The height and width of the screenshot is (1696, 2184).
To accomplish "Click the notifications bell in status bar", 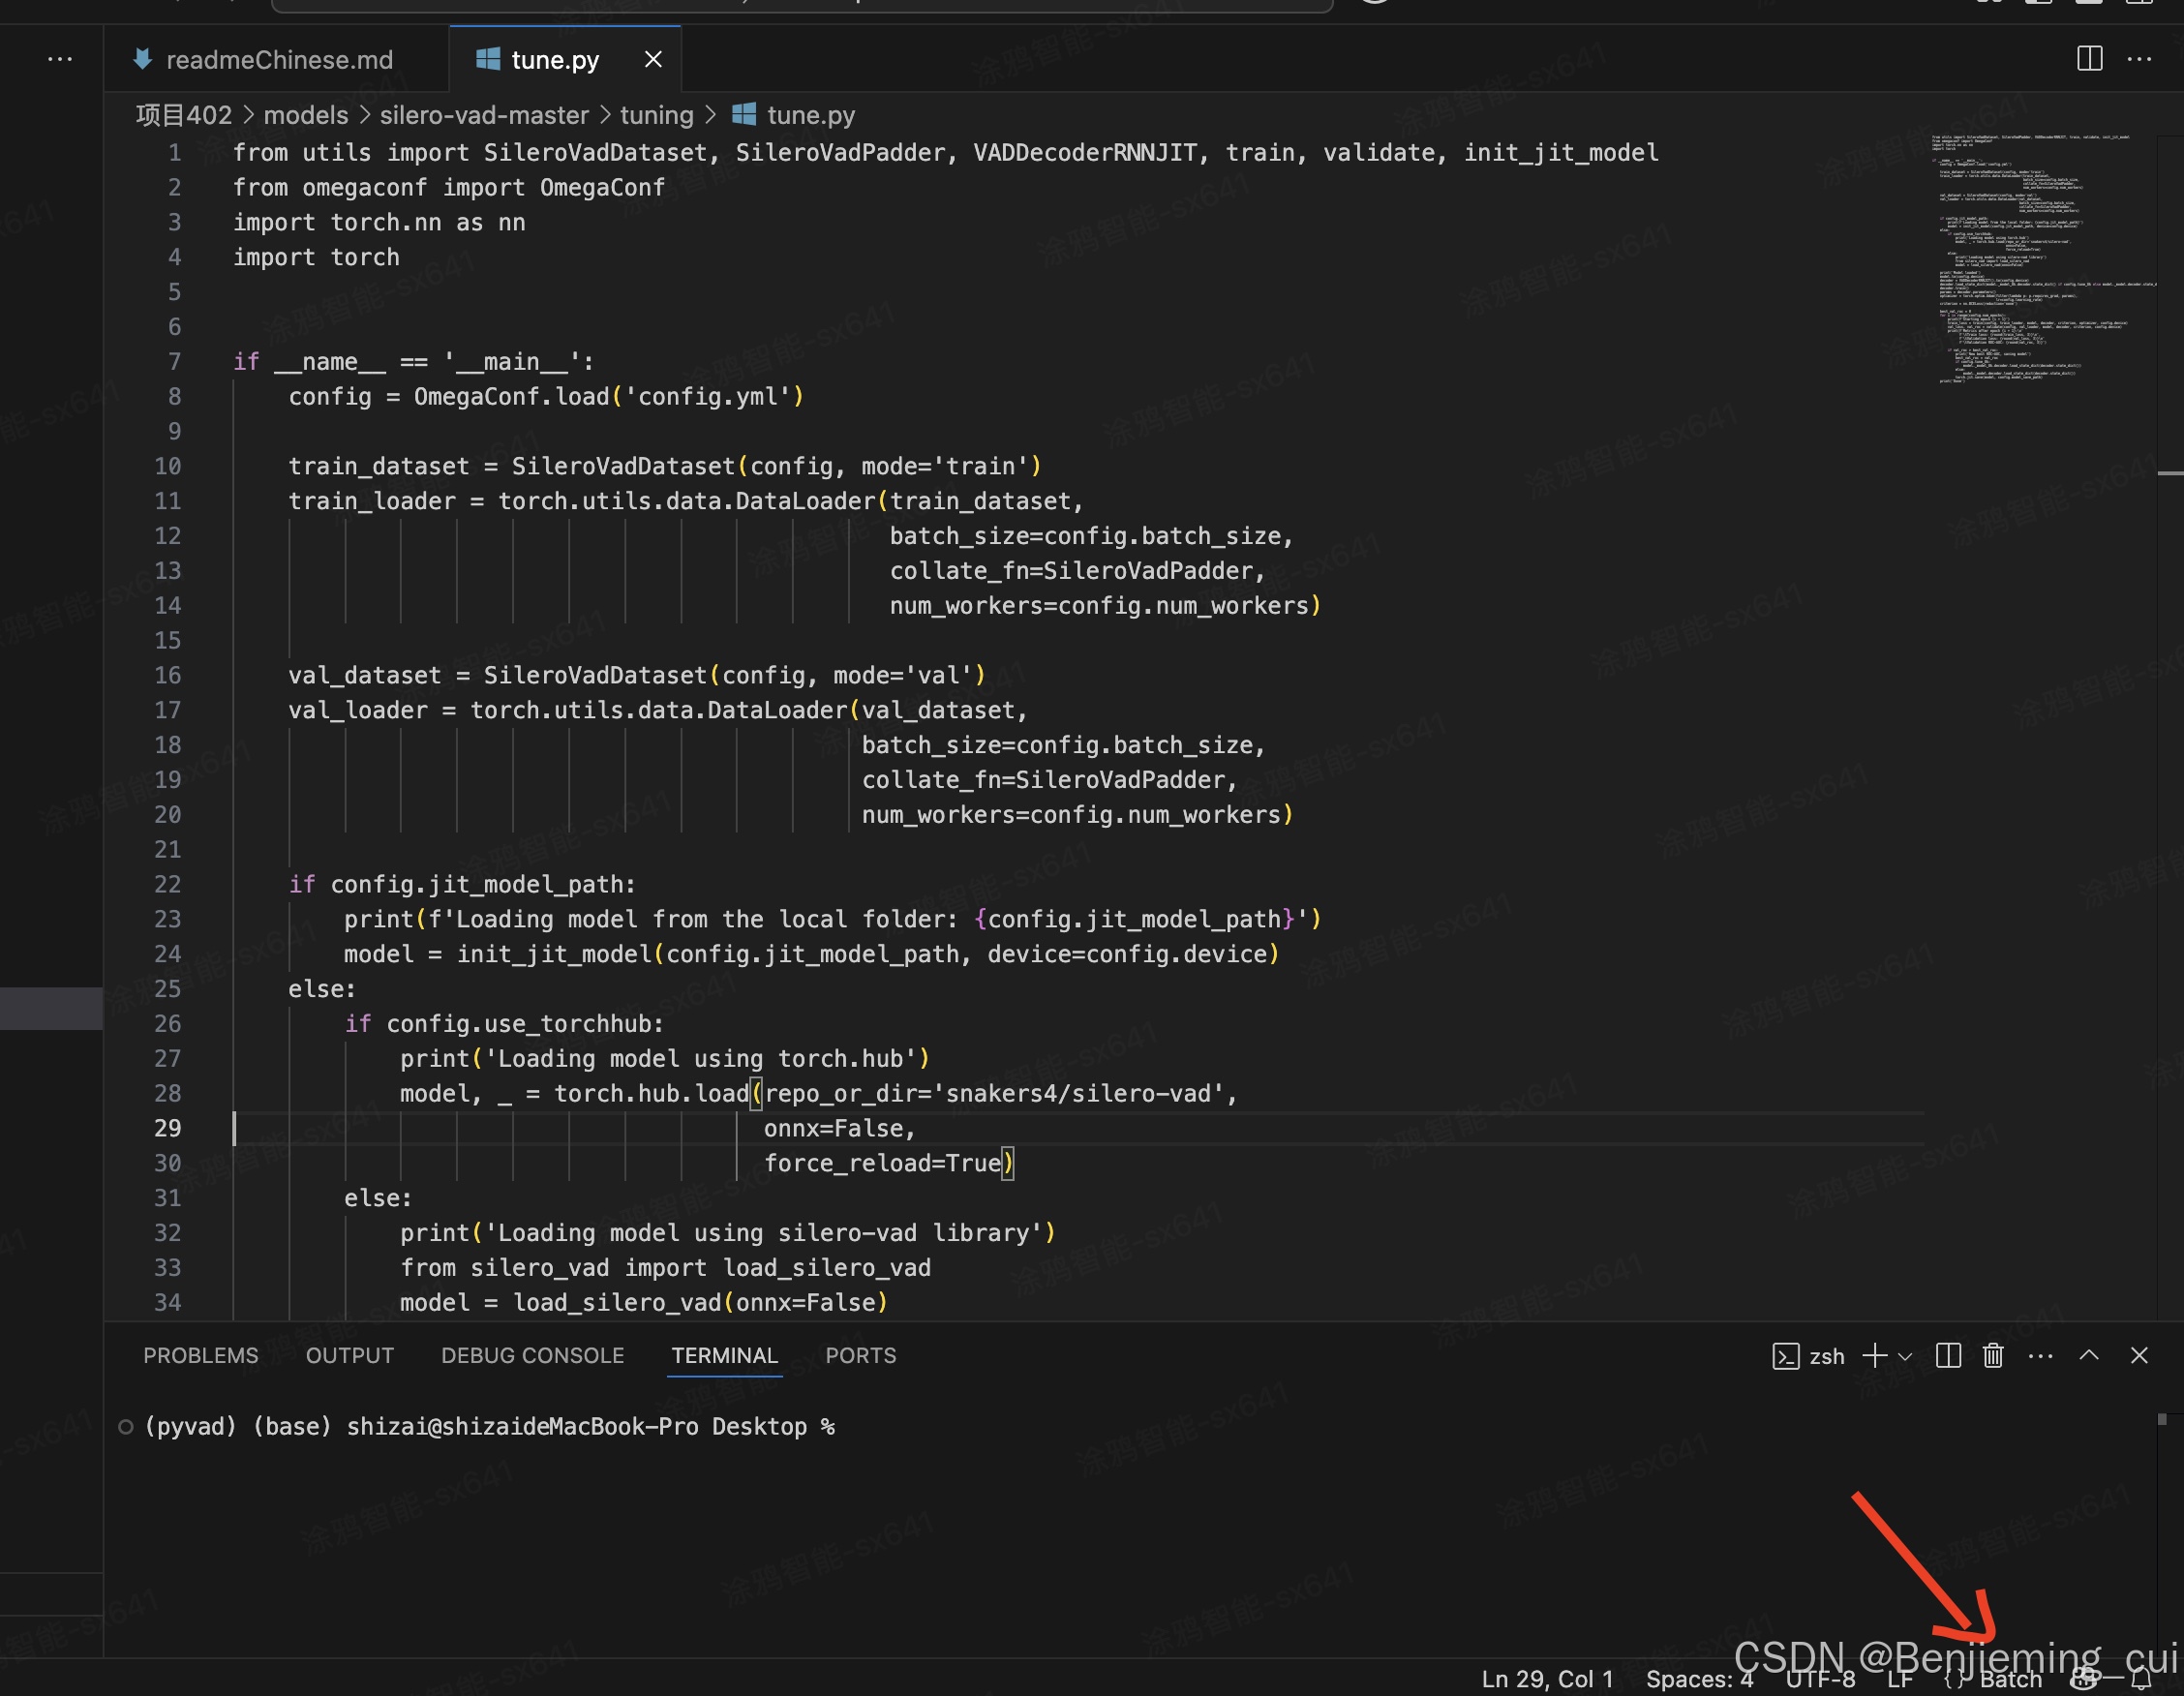I will tap(2141, 1680).
